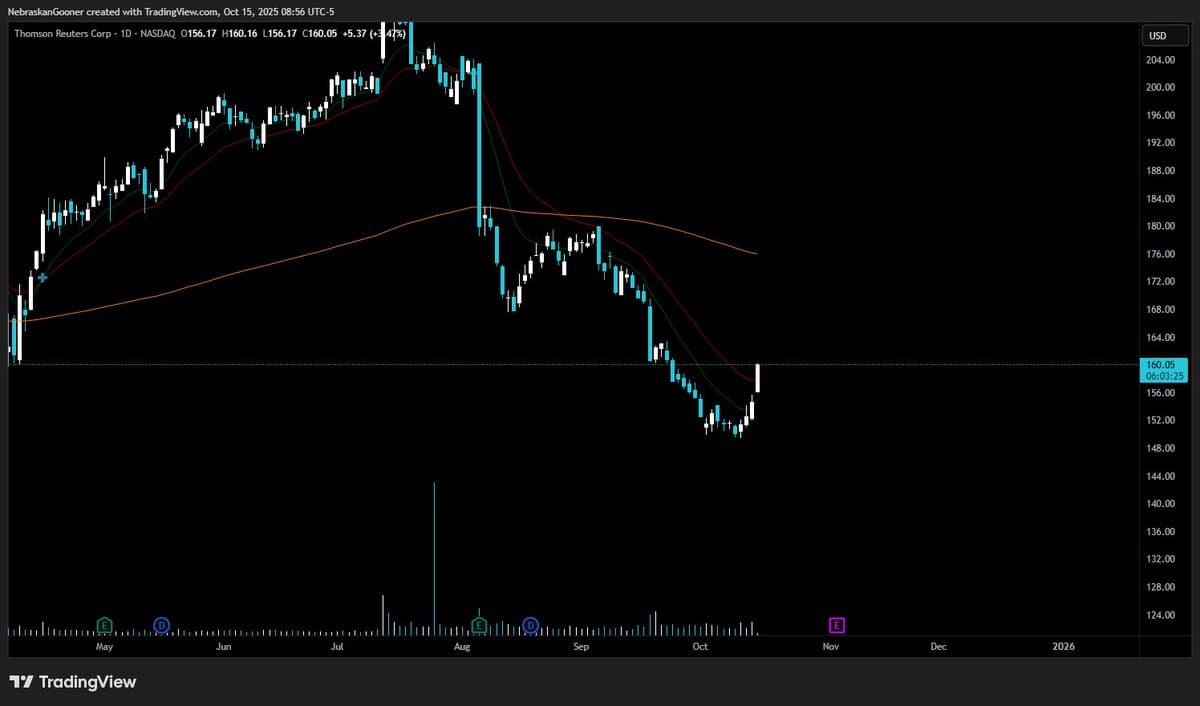Click the large volume spike bar in July
The image size is (1200, 706).
click(434, 555)
